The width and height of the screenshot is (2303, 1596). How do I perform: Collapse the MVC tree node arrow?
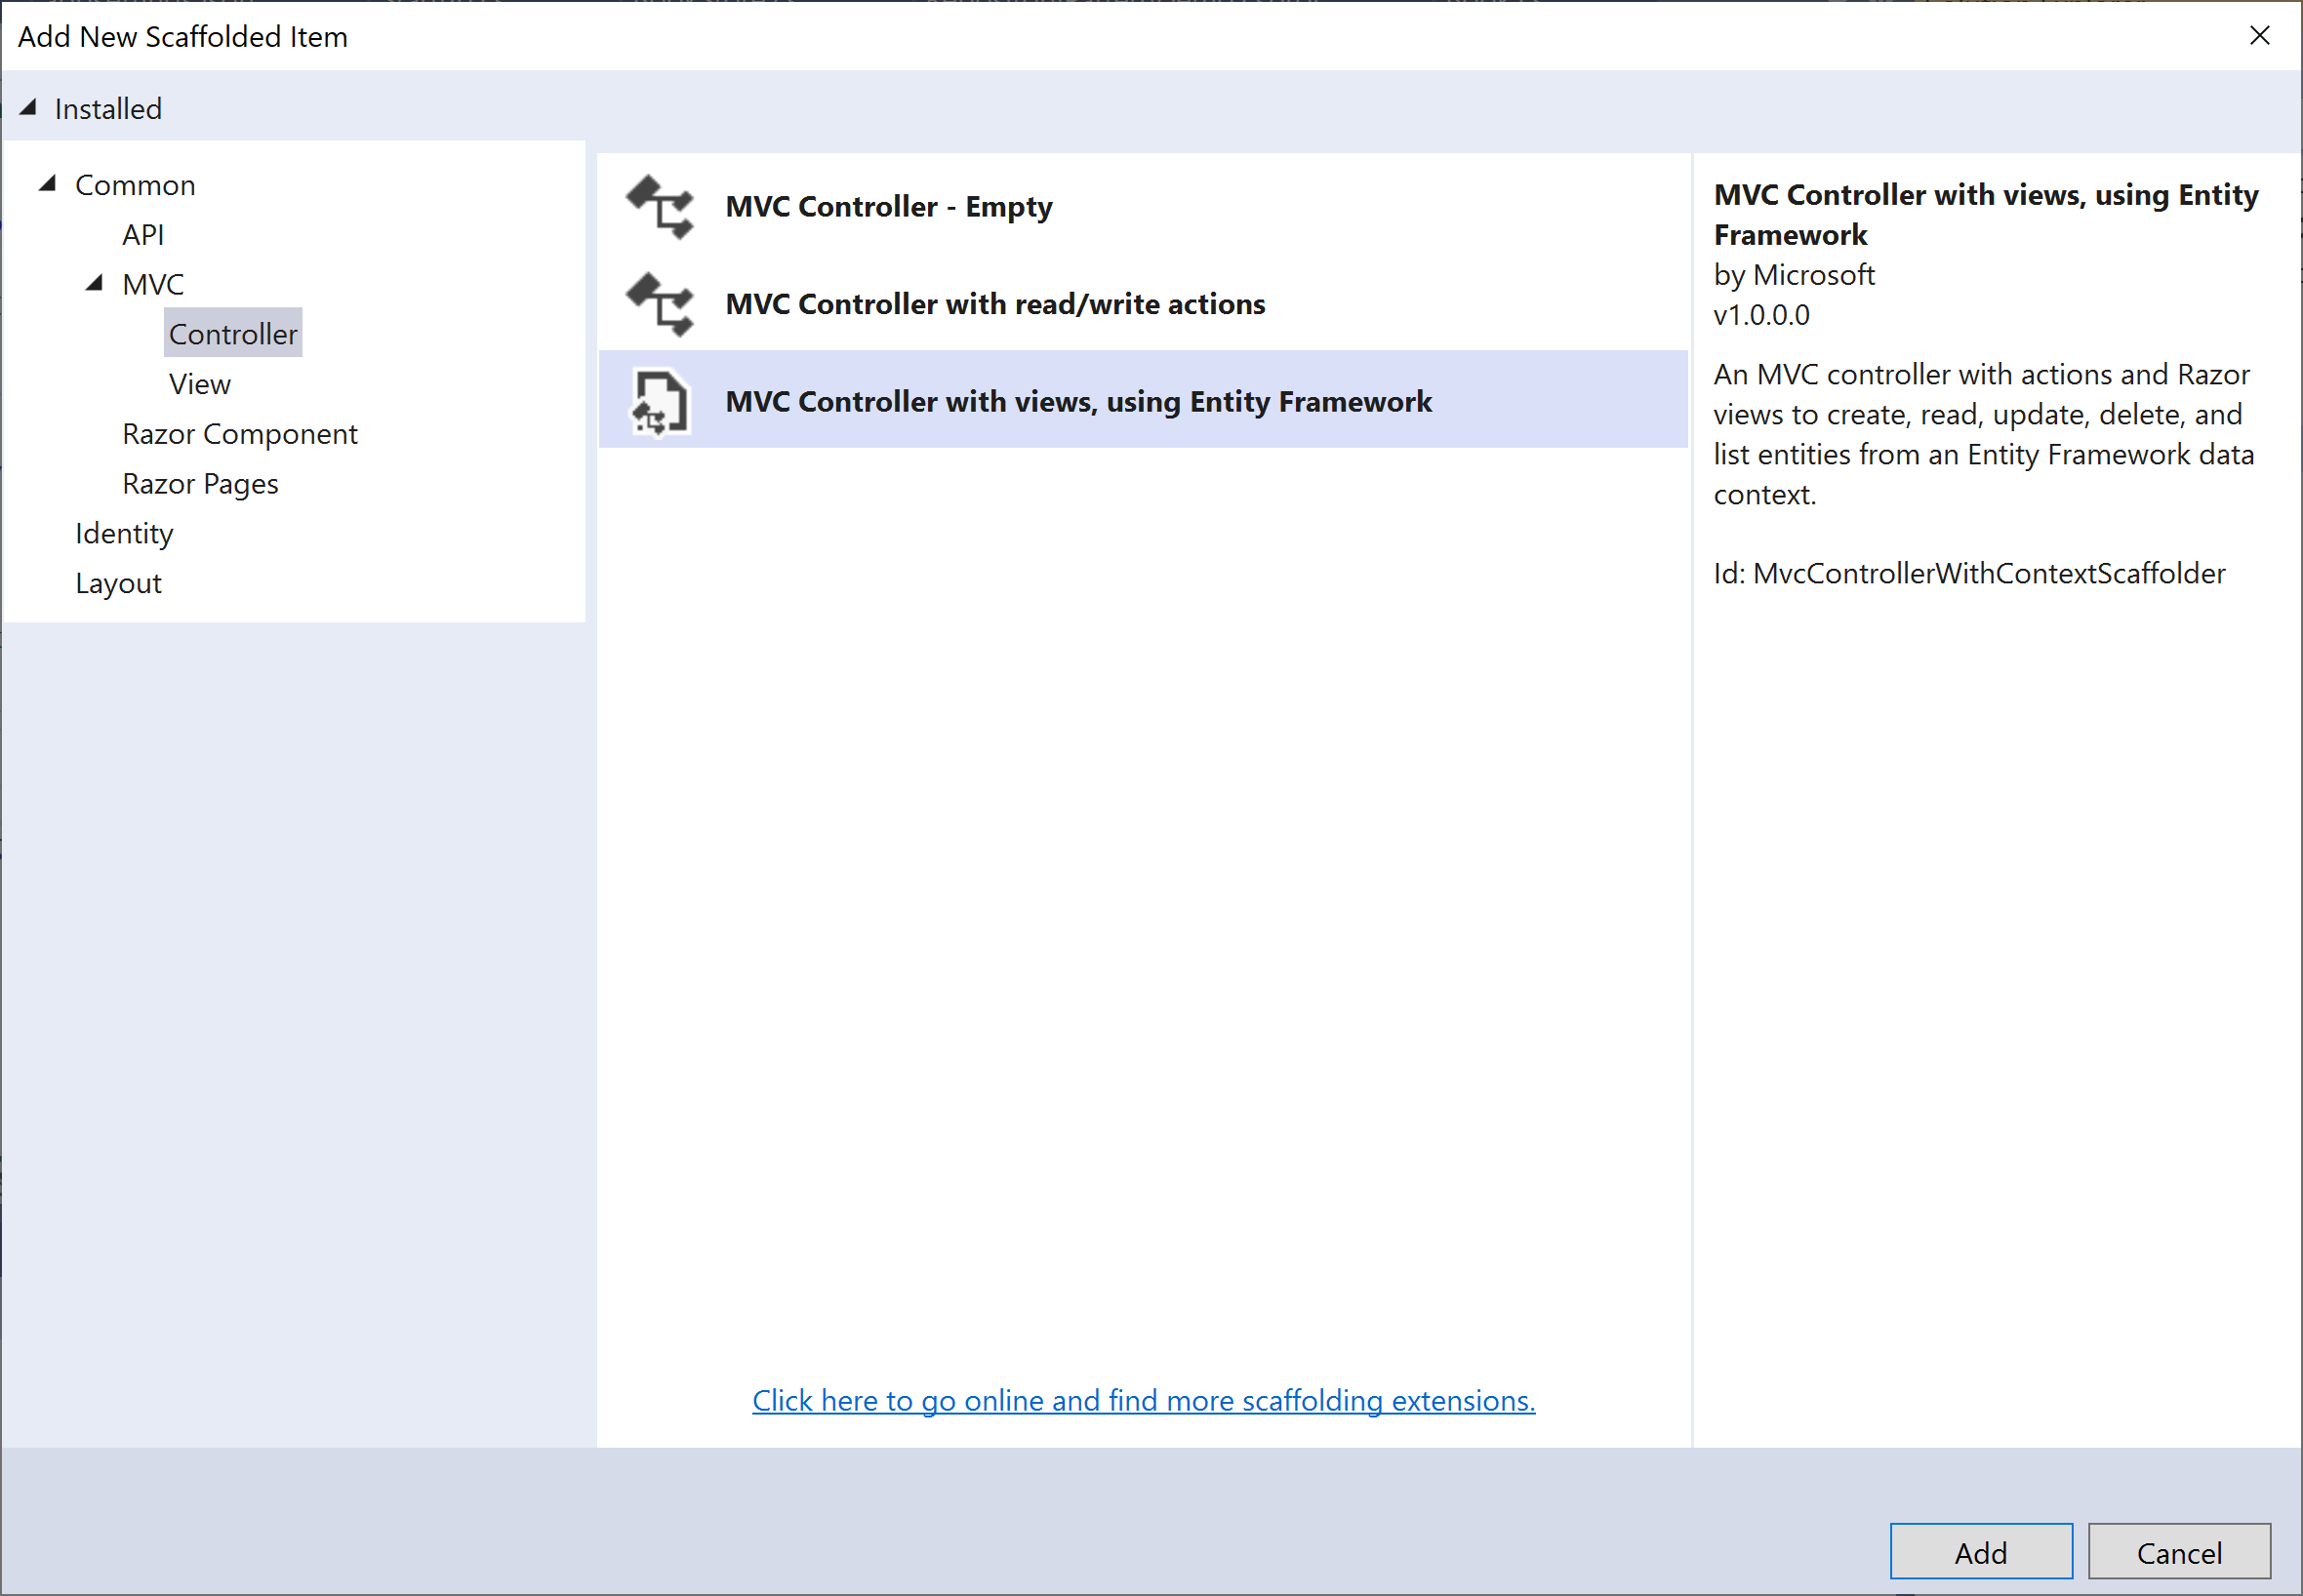pos(94,284)
